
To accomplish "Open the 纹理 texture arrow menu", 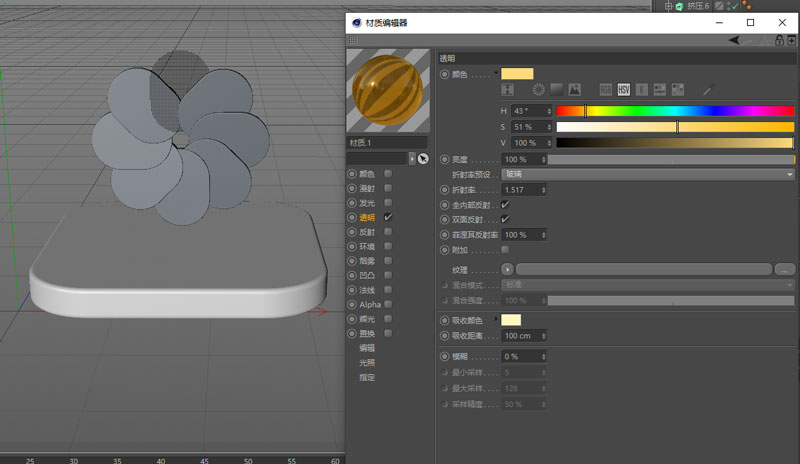I will (x=508, y=269).
